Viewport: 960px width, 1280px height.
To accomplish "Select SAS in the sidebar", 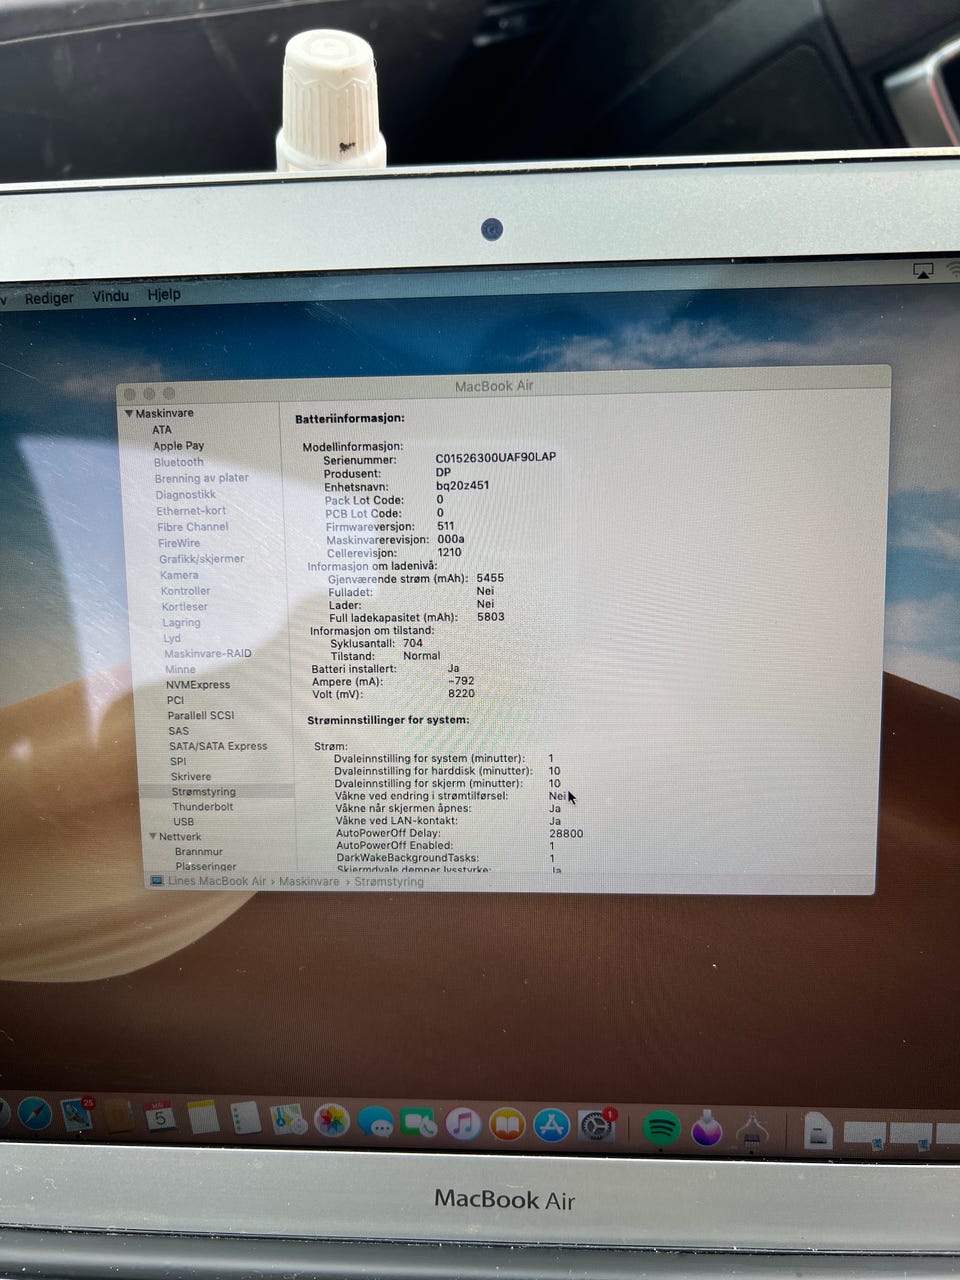I will 178,731.
